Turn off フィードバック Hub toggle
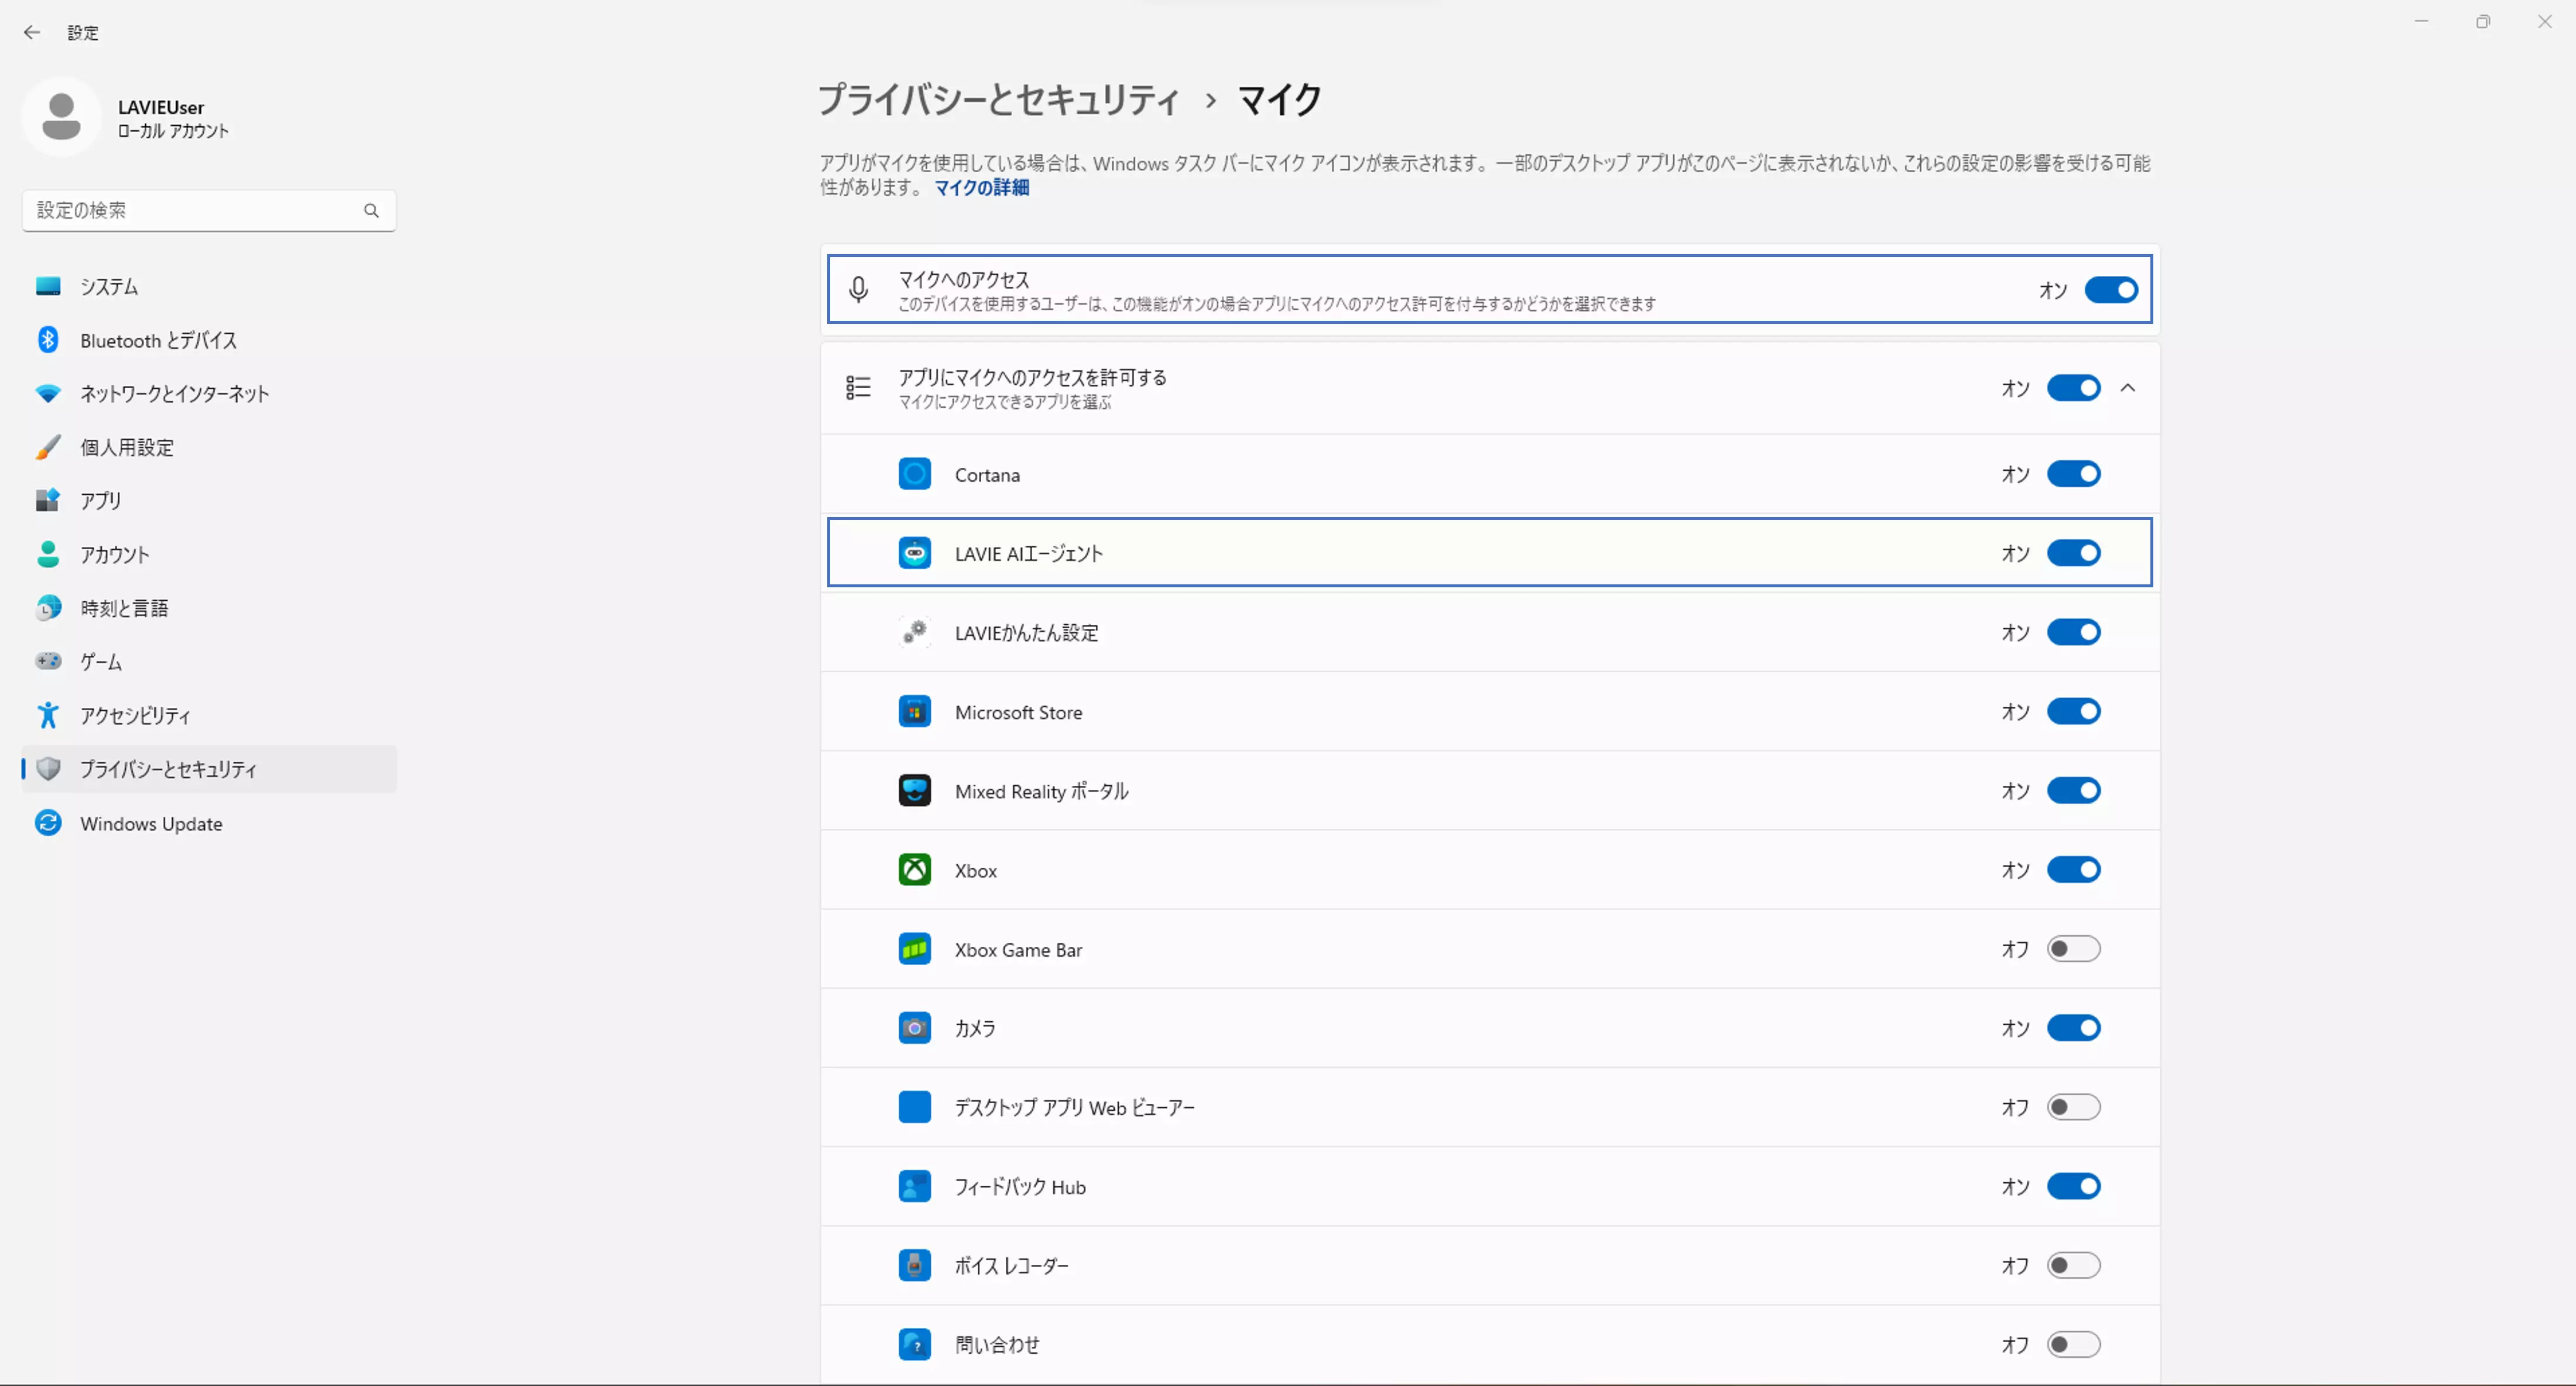Screen dimensions: 2576x1386 click(x=2073, y=1187)
